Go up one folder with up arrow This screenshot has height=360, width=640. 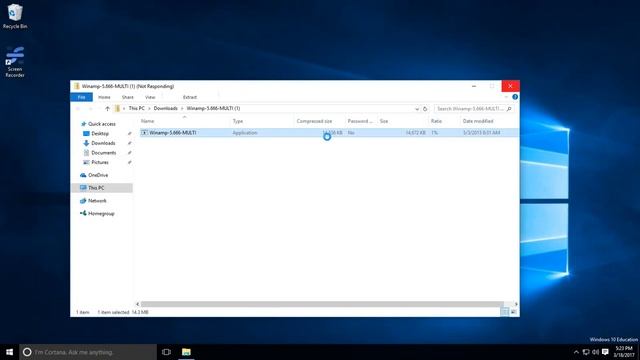click(107, 109)
